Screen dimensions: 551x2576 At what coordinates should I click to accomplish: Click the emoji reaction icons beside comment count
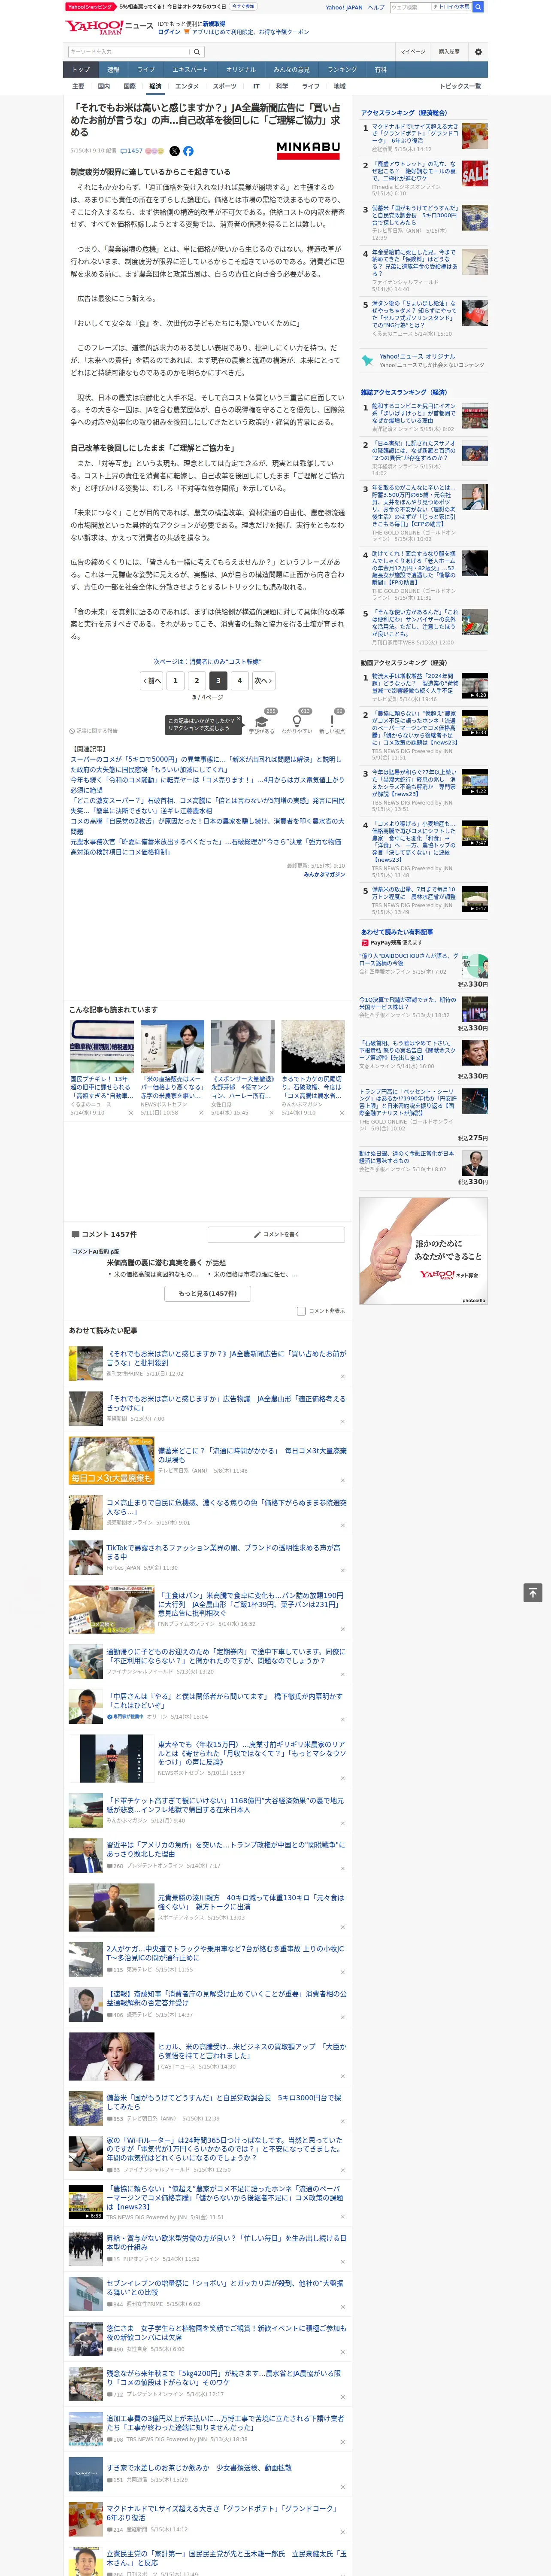coord(154,151)
